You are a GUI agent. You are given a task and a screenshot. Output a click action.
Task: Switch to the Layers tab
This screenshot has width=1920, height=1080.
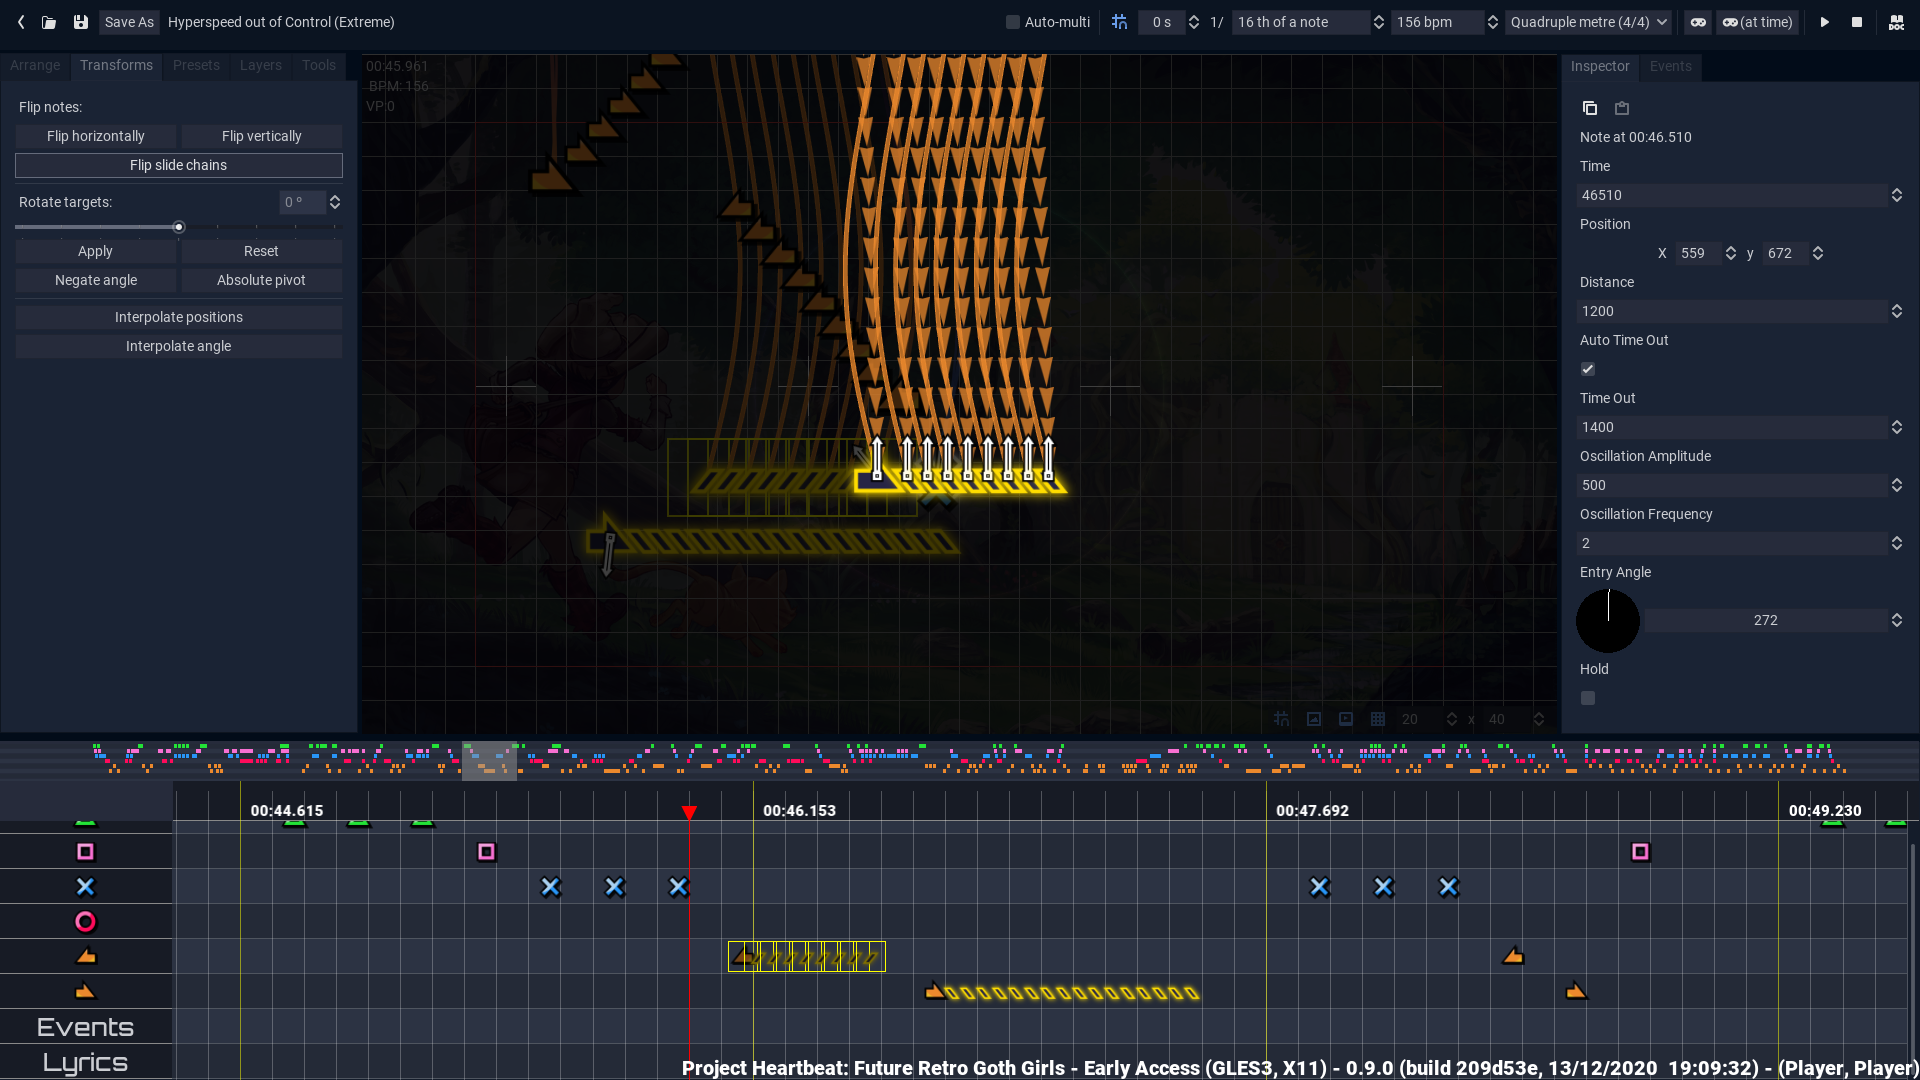261,65
